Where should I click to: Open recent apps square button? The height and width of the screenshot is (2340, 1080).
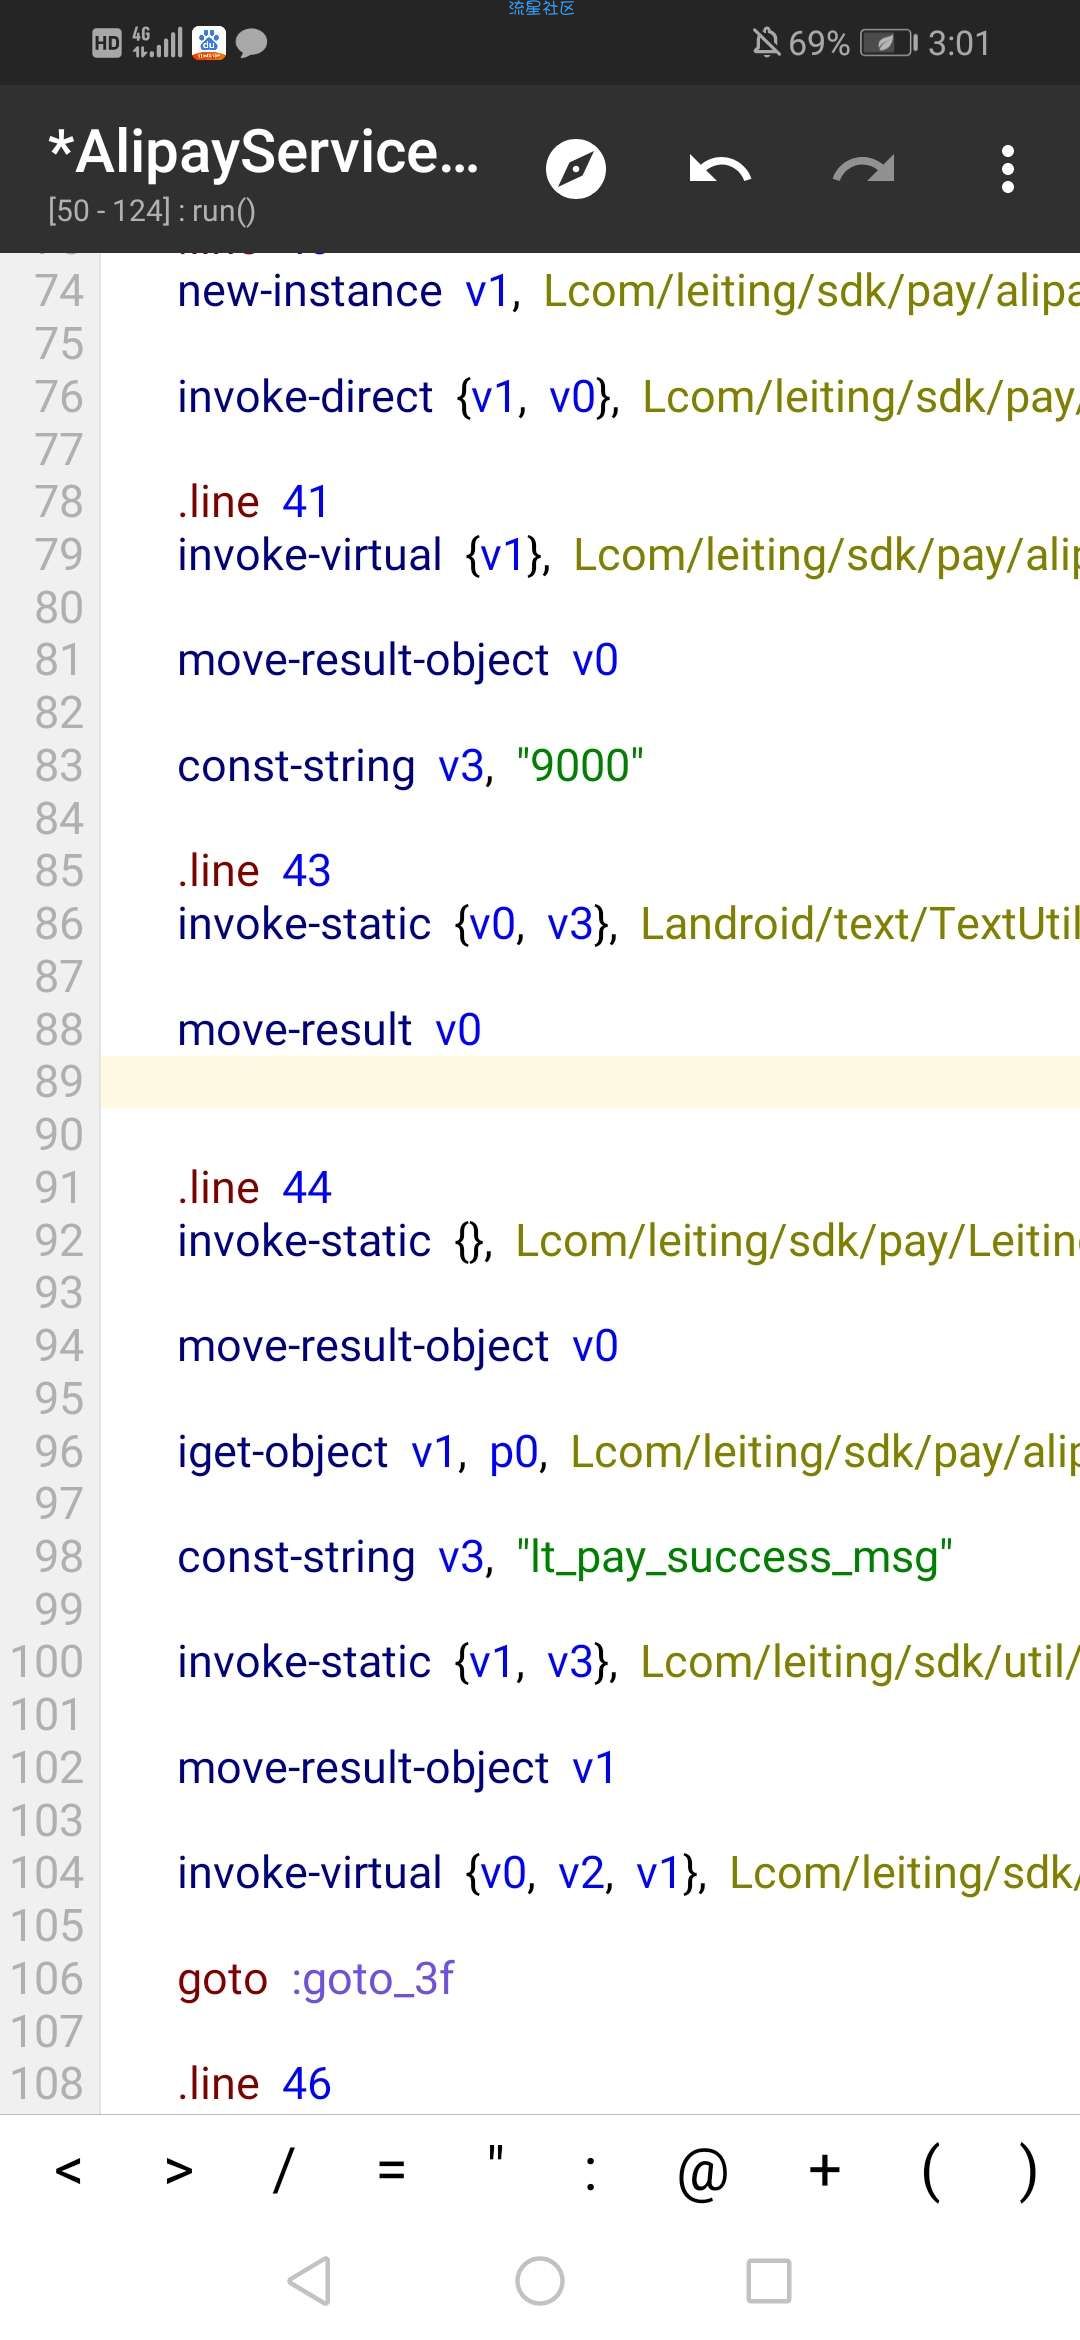768,2281
